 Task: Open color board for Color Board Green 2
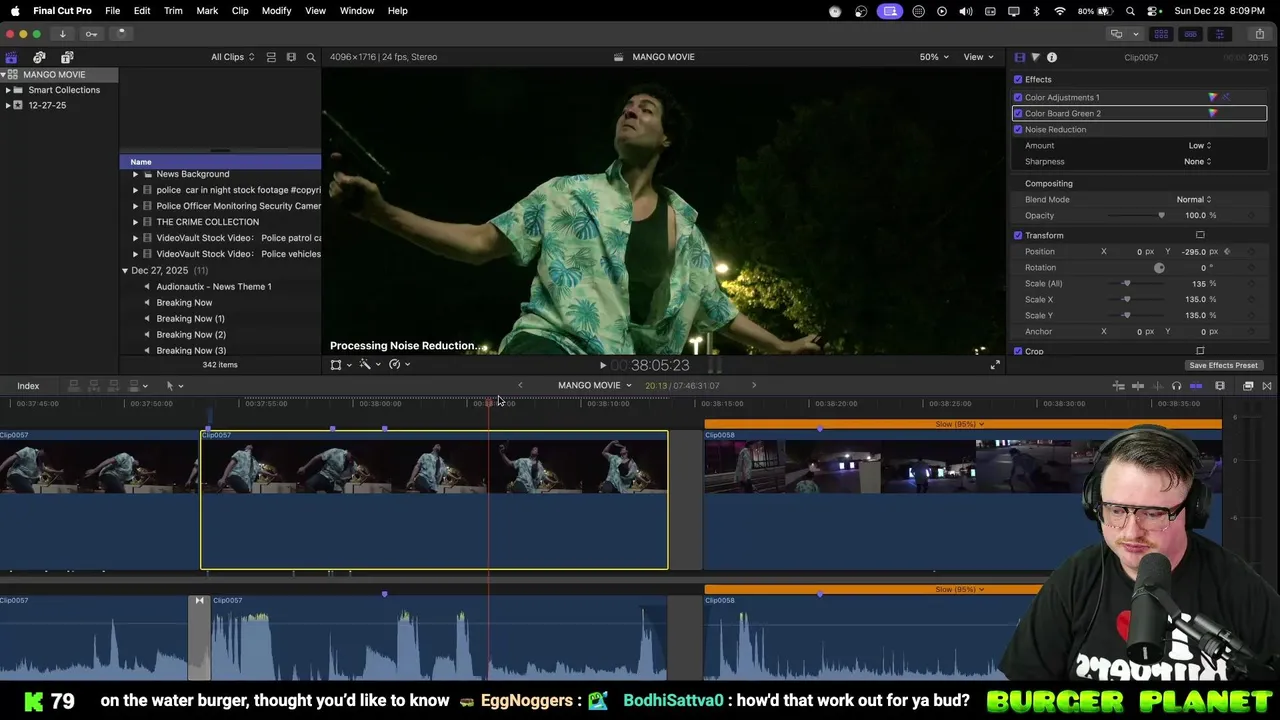pos(1213,113)
